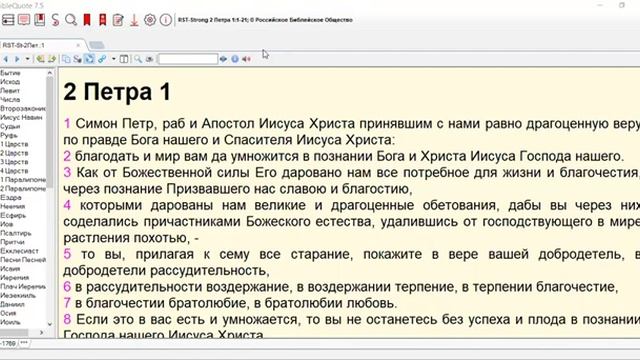The height and width of the screenshot is (360, 640).
Task: Select Есфирь in the book list
Action: (13, 216)
